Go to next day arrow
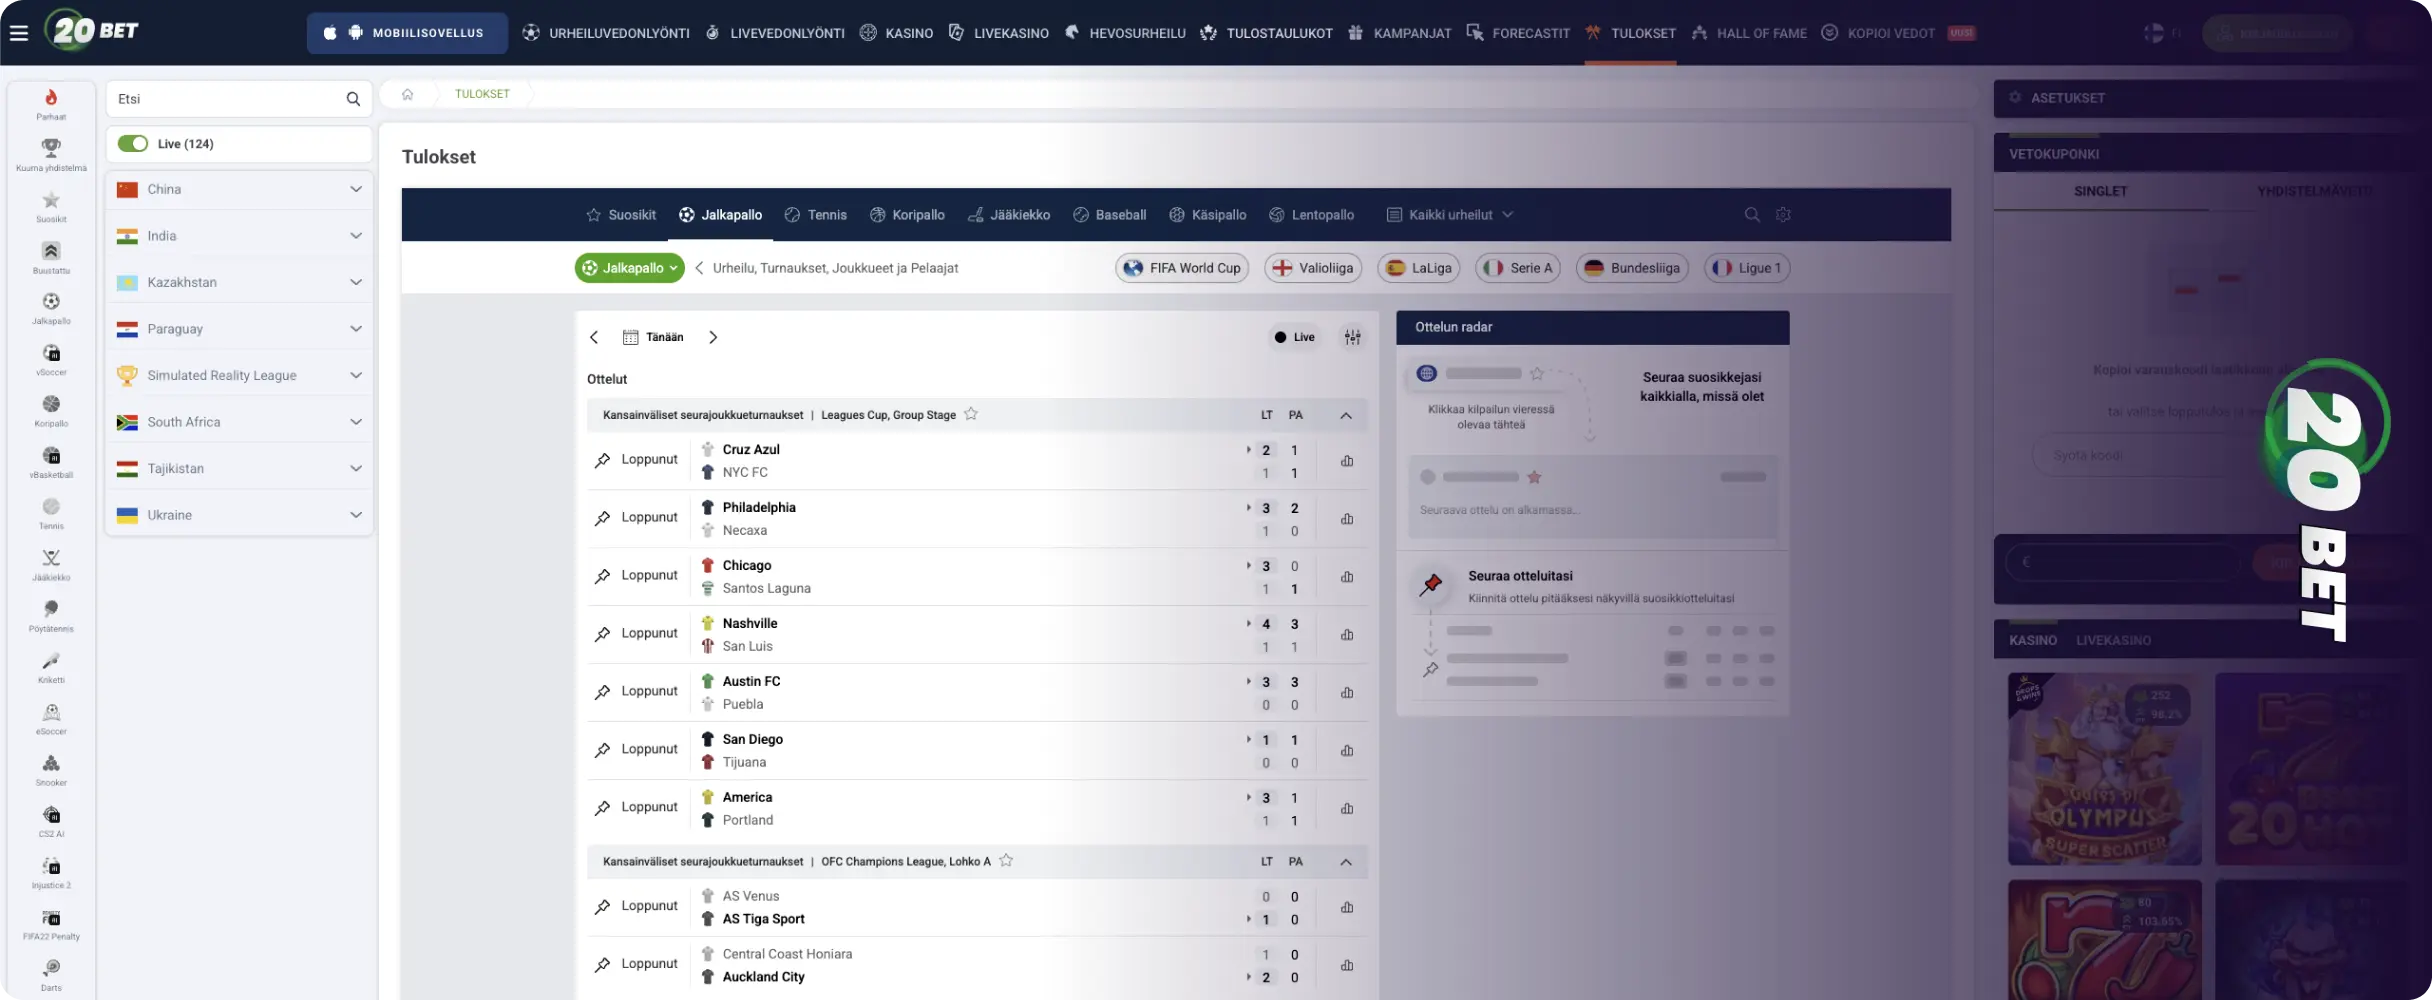Image resolution: width=2432 pixels, height=1000 pixels. pyautogui.click(x=713, y=337)
